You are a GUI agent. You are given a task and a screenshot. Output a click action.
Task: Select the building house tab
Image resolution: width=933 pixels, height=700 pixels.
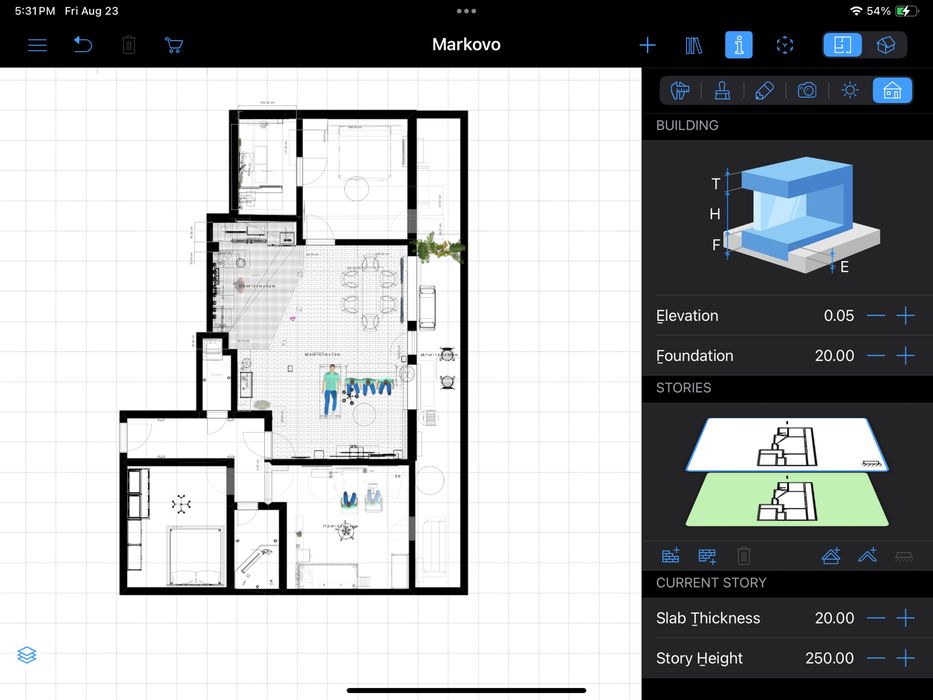[x=892, y=90]
